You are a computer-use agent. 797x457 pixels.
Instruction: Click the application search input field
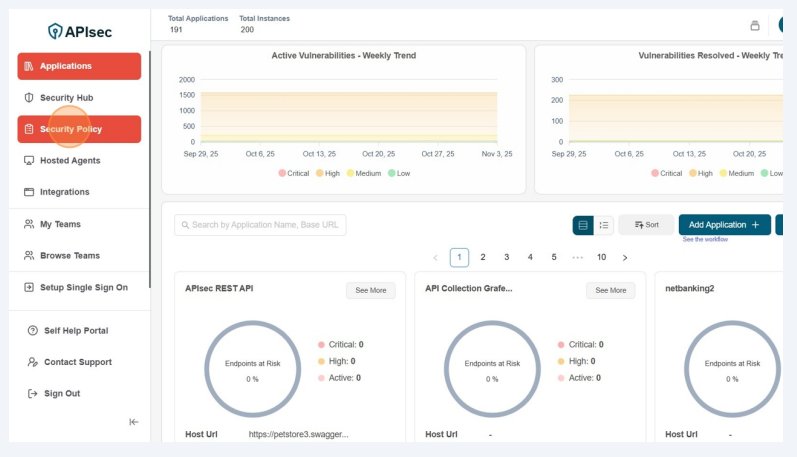(x=260, y=225)
